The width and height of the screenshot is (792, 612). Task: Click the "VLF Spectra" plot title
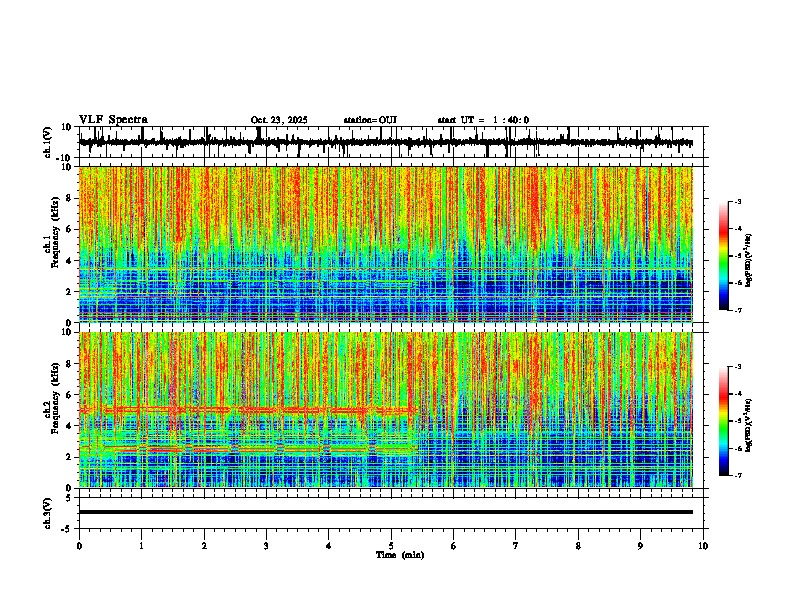(x=113, y=120)
